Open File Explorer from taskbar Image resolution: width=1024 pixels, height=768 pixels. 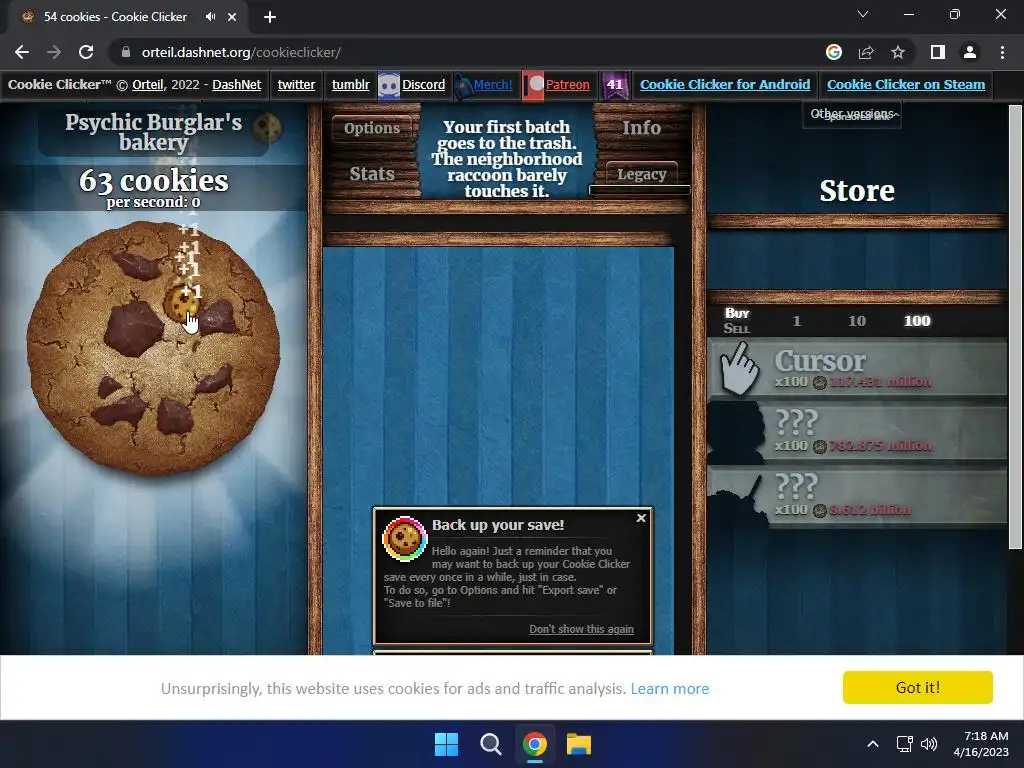pyautogui.click(x=579, y=744)
